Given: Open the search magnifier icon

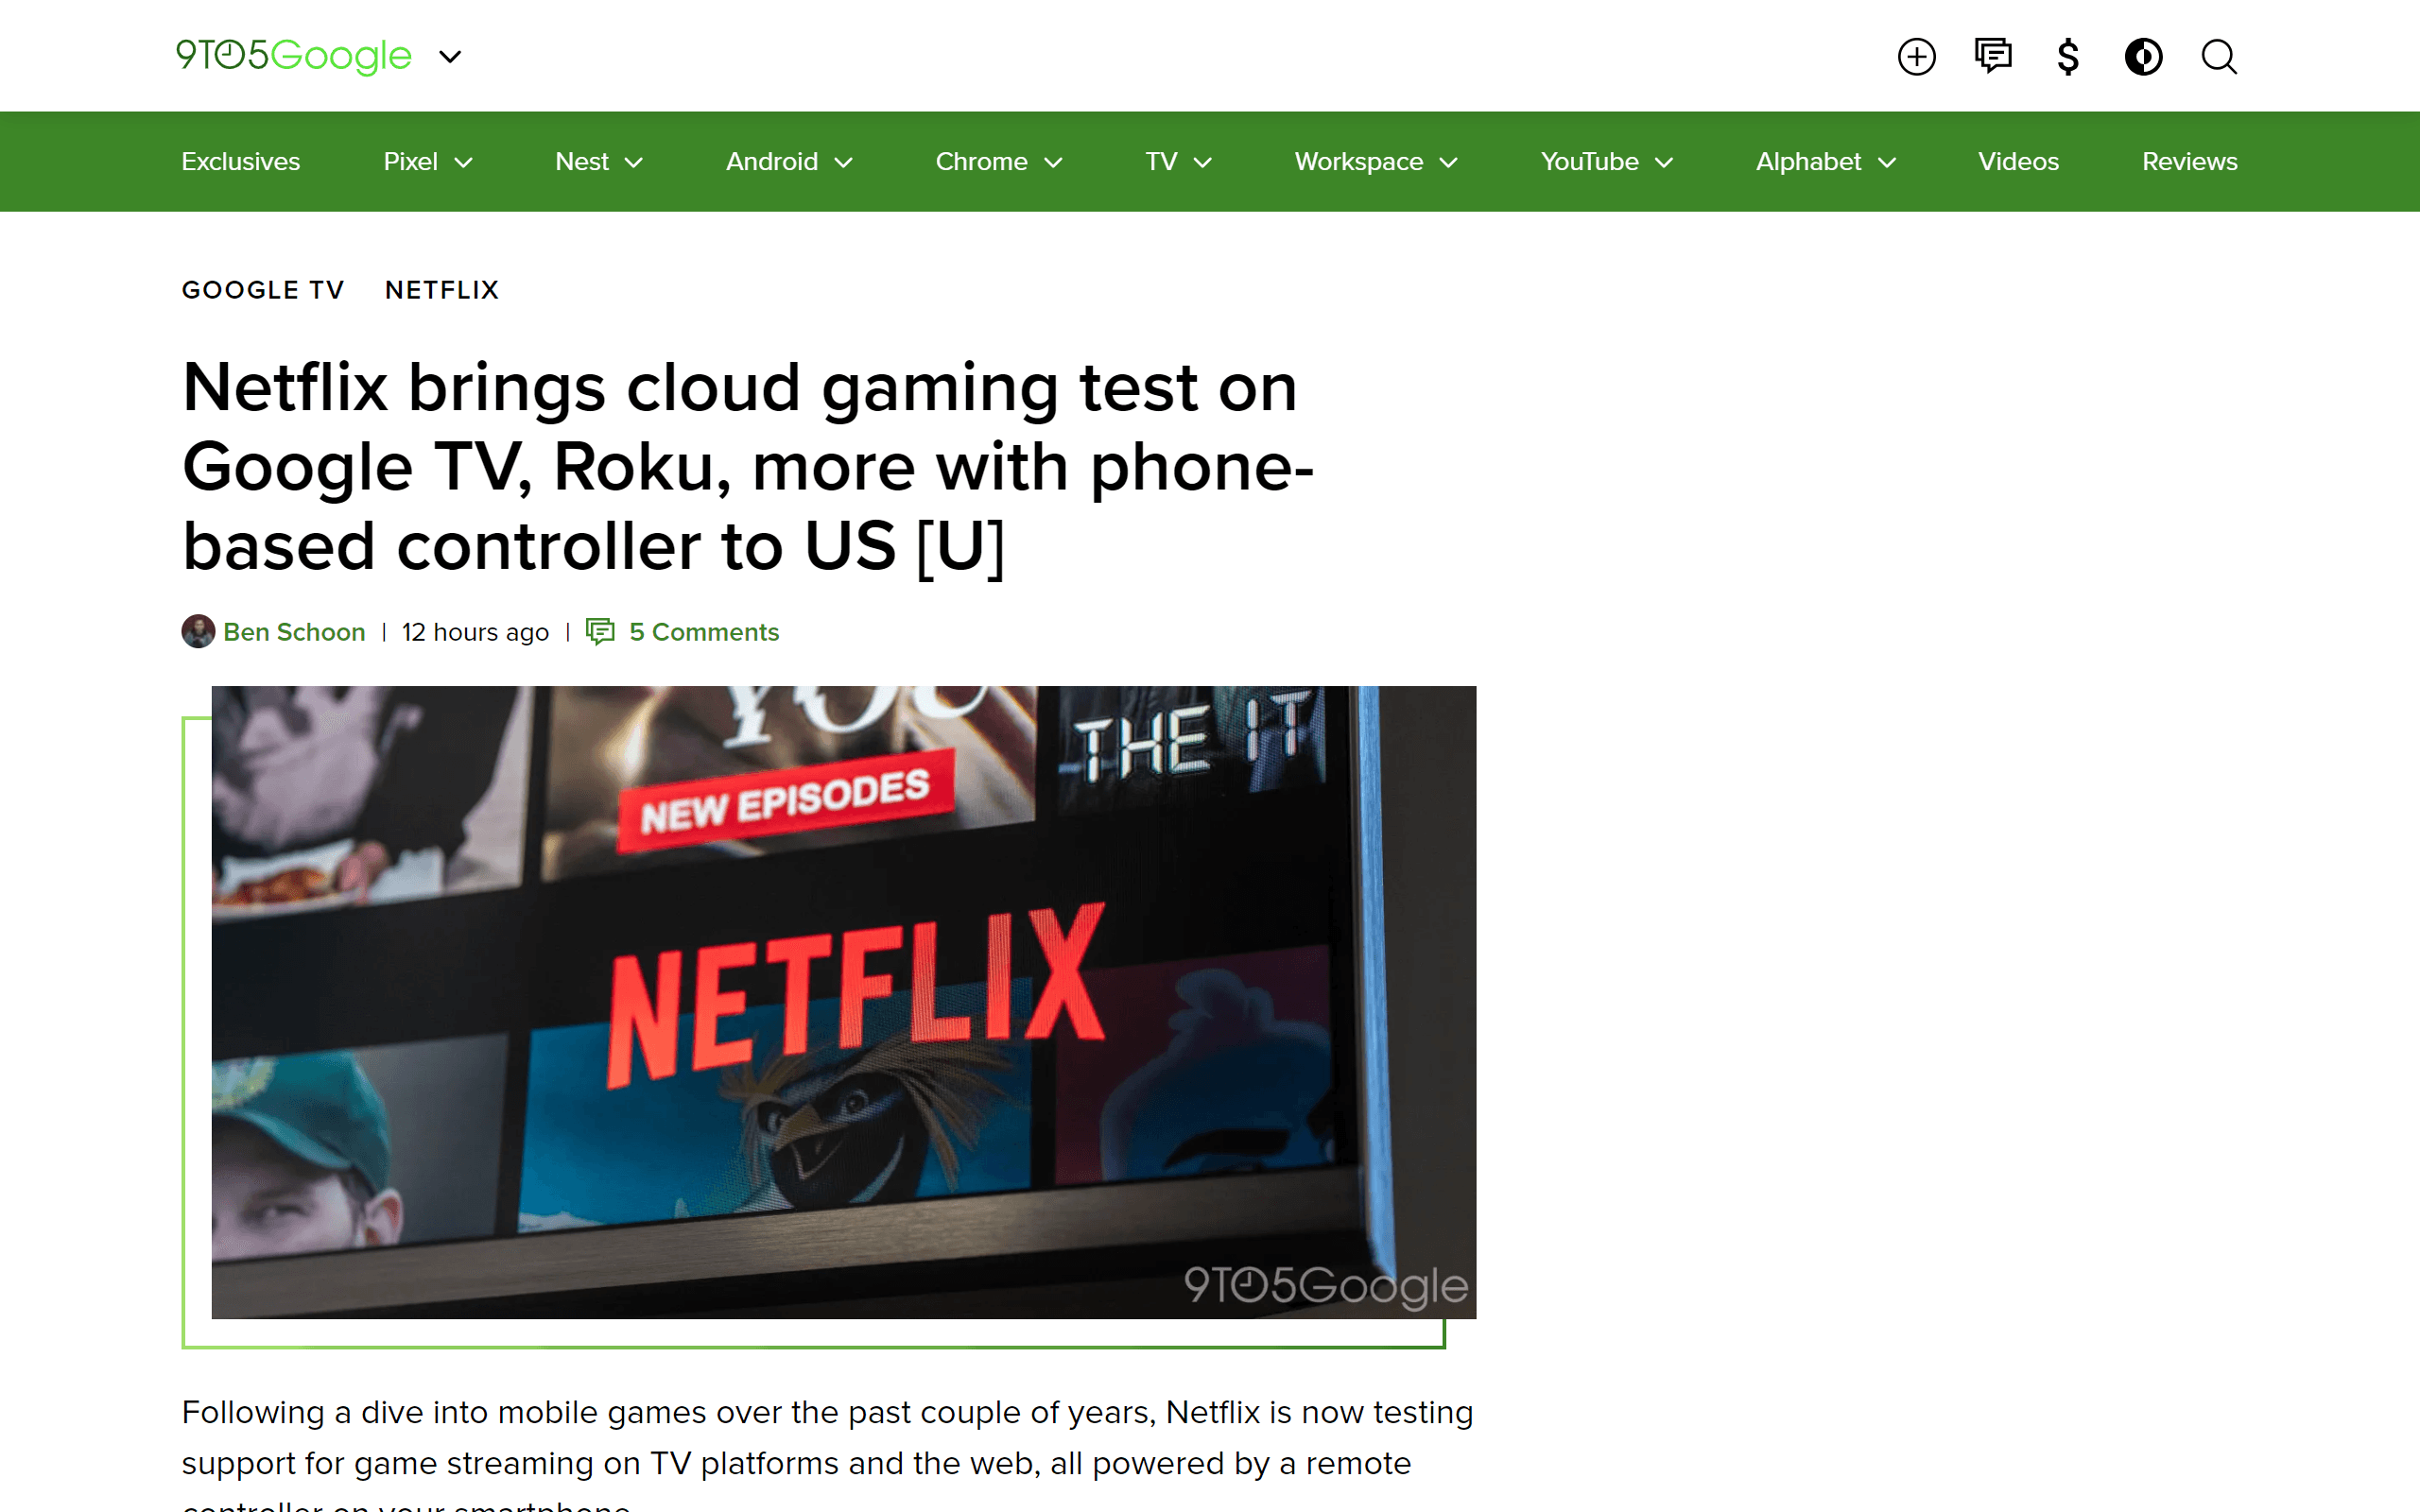Looking at the screenshot, I should point(2218,56).
